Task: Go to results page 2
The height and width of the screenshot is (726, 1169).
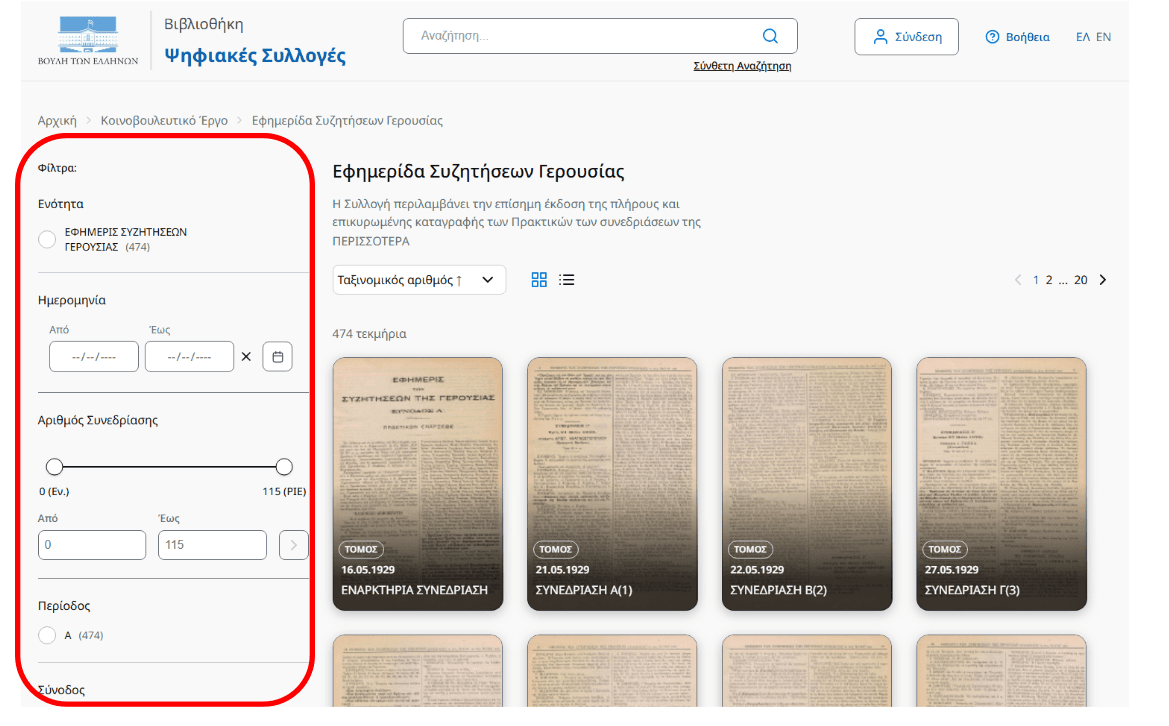Action: pos(1049,280)
